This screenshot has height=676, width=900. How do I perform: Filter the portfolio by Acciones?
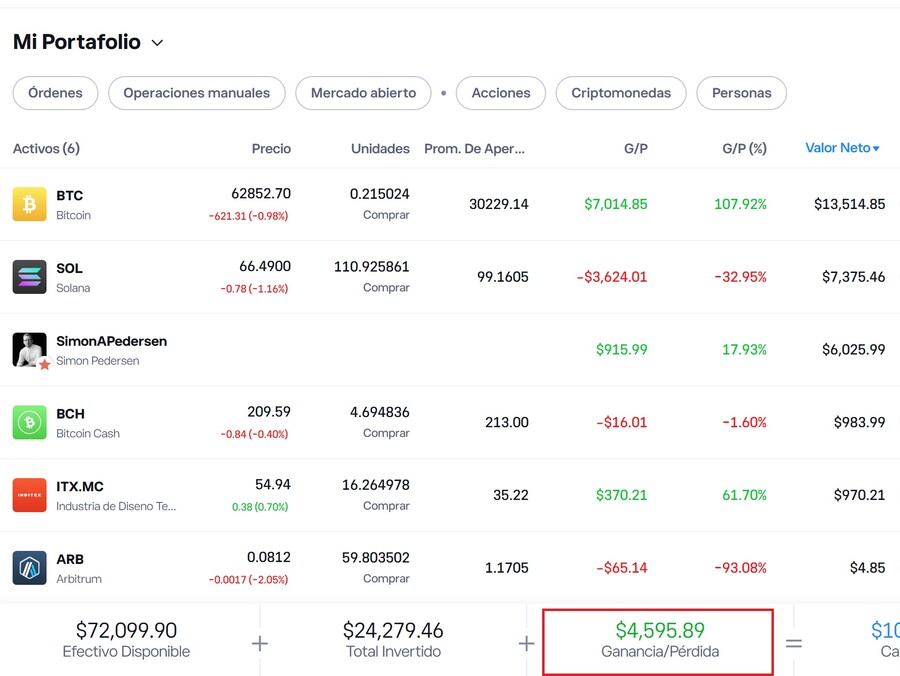coord(501,93)
